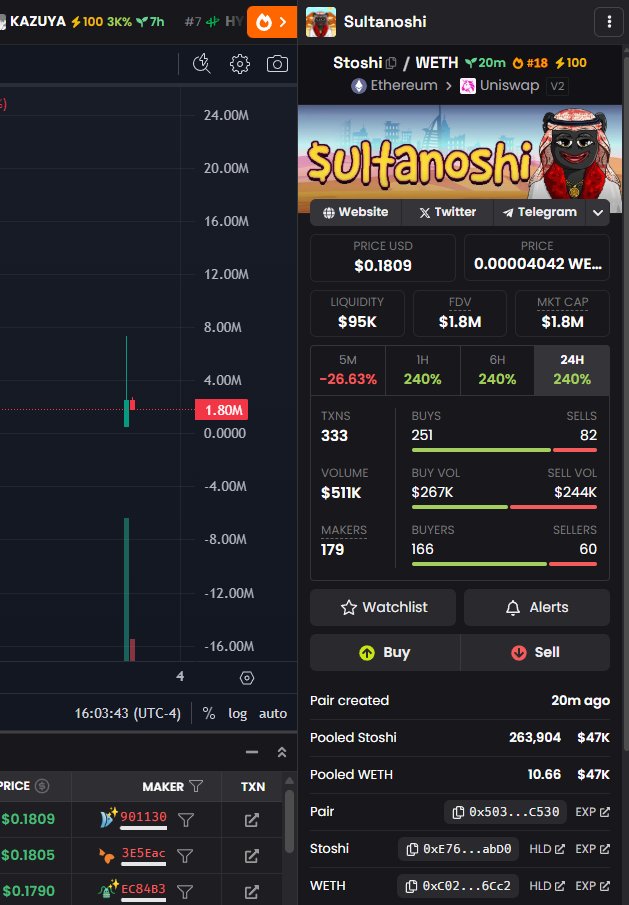Click the Ethereum chain label
The width and height of the screenshot is (629, 905).
(x=394, y=86)
